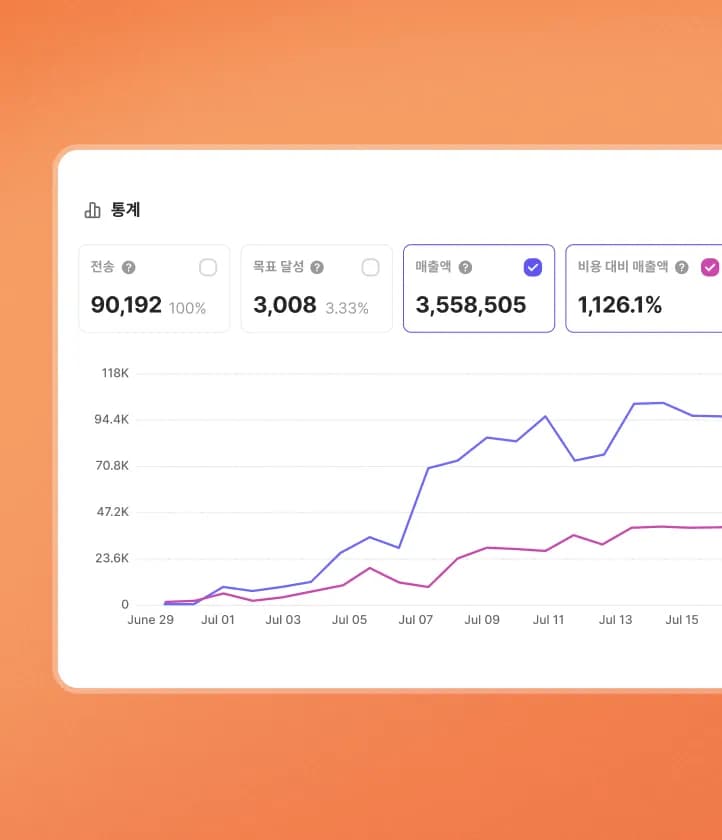Enable the 전송 metric checkbox
The height and width of the screenshot is (840, 722).
[208, 267]
